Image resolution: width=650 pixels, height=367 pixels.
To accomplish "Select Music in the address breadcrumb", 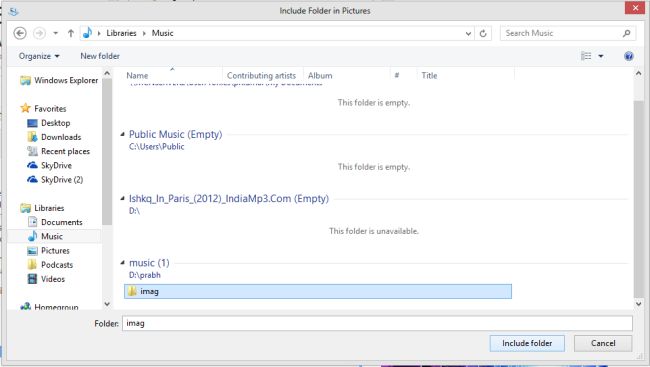I will point(162,33).
